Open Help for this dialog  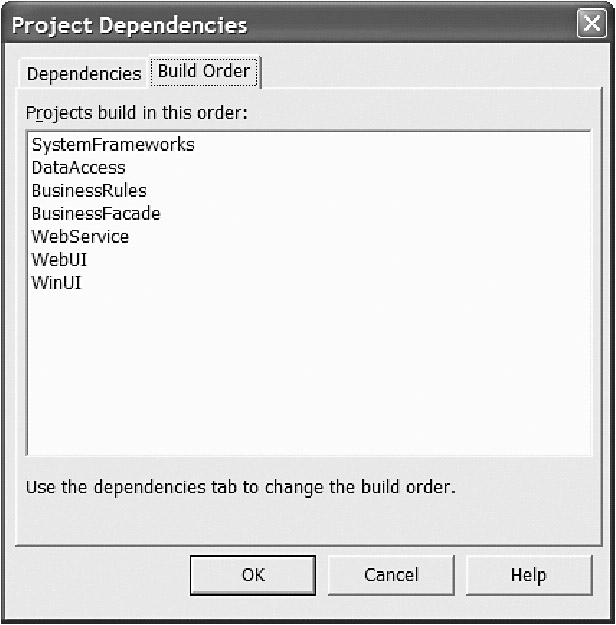point(528,575)
